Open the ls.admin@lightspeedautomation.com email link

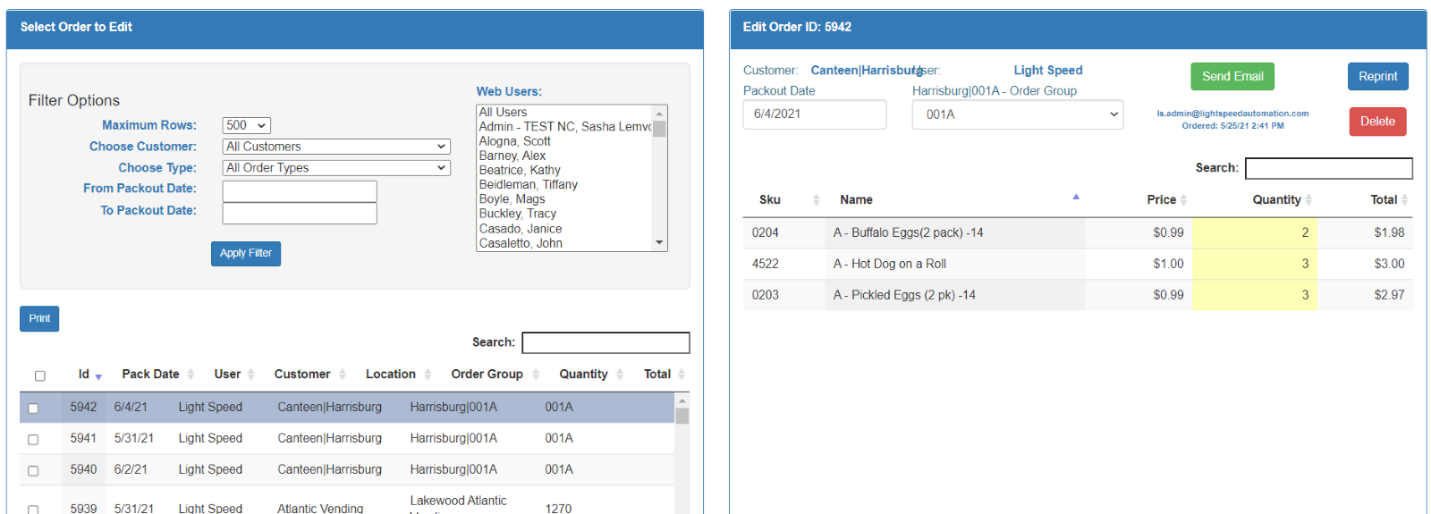tap(1233, 114)
